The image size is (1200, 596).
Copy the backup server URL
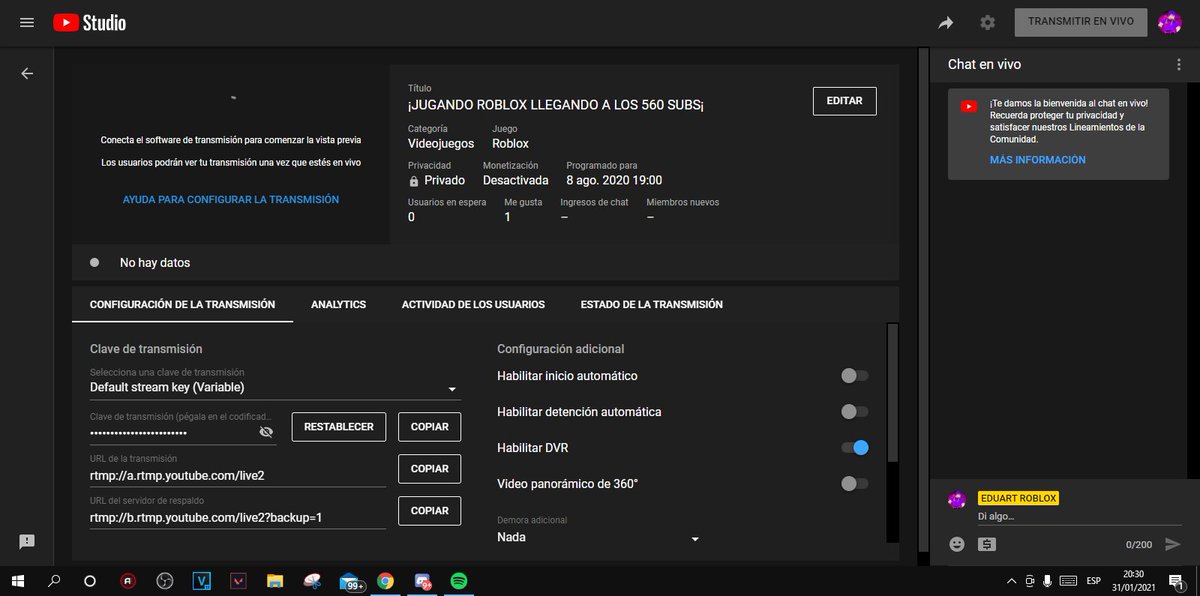(430, 510)
